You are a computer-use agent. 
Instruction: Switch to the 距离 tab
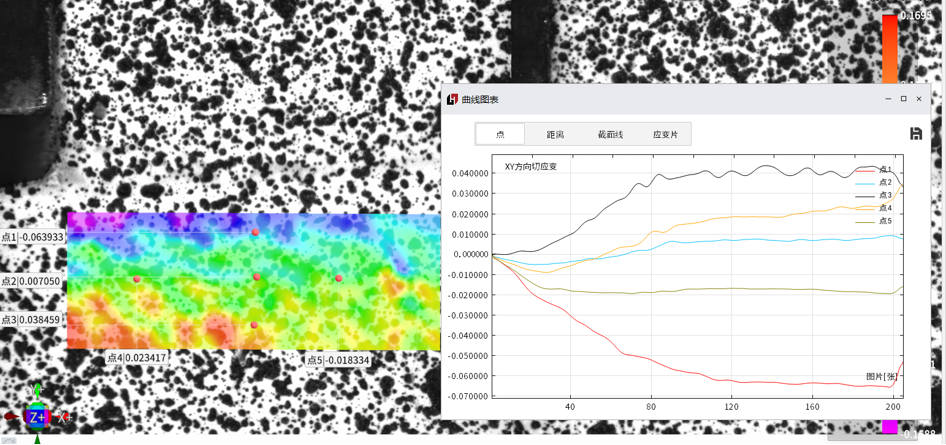555,134
